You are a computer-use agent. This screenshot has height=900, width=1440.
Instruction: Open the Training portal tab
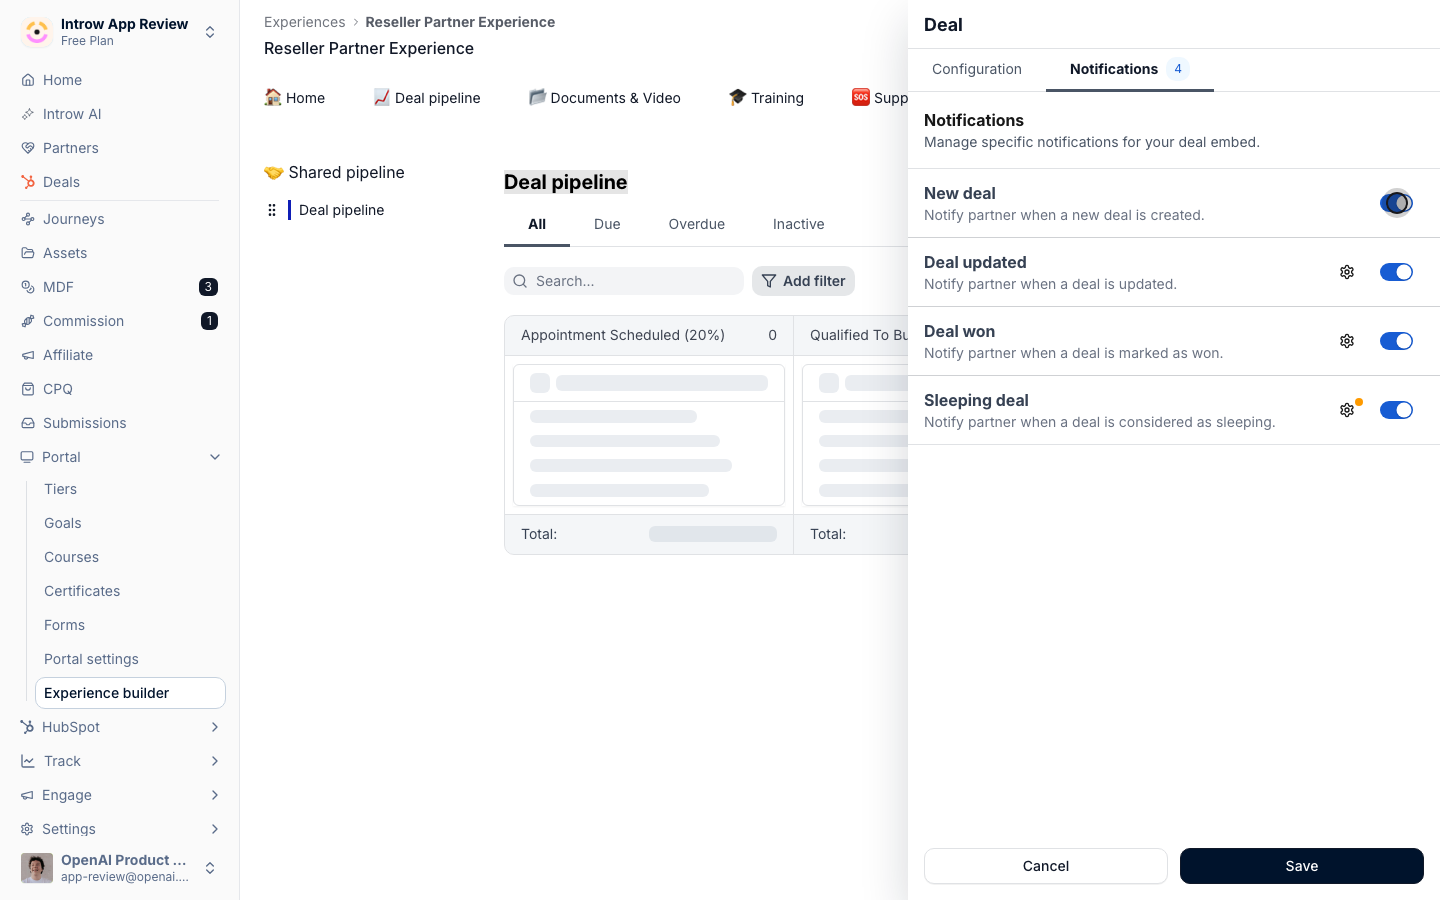click(766, 97)
